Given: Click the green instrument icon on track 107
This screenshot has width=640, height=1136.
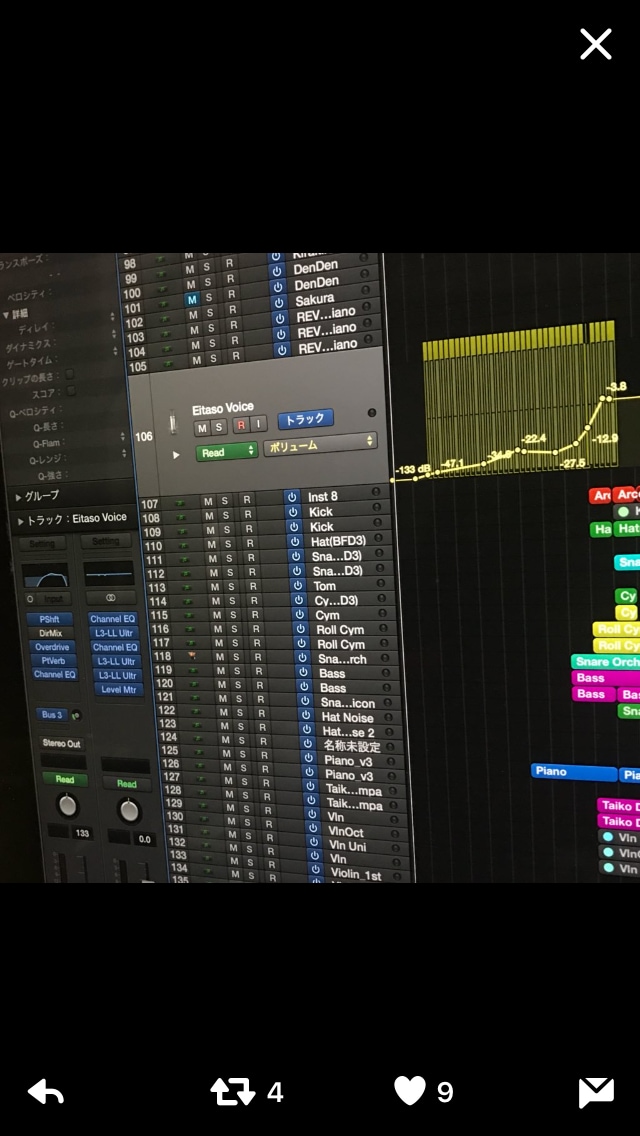Looking at the screenshot, I should [180, 503].
